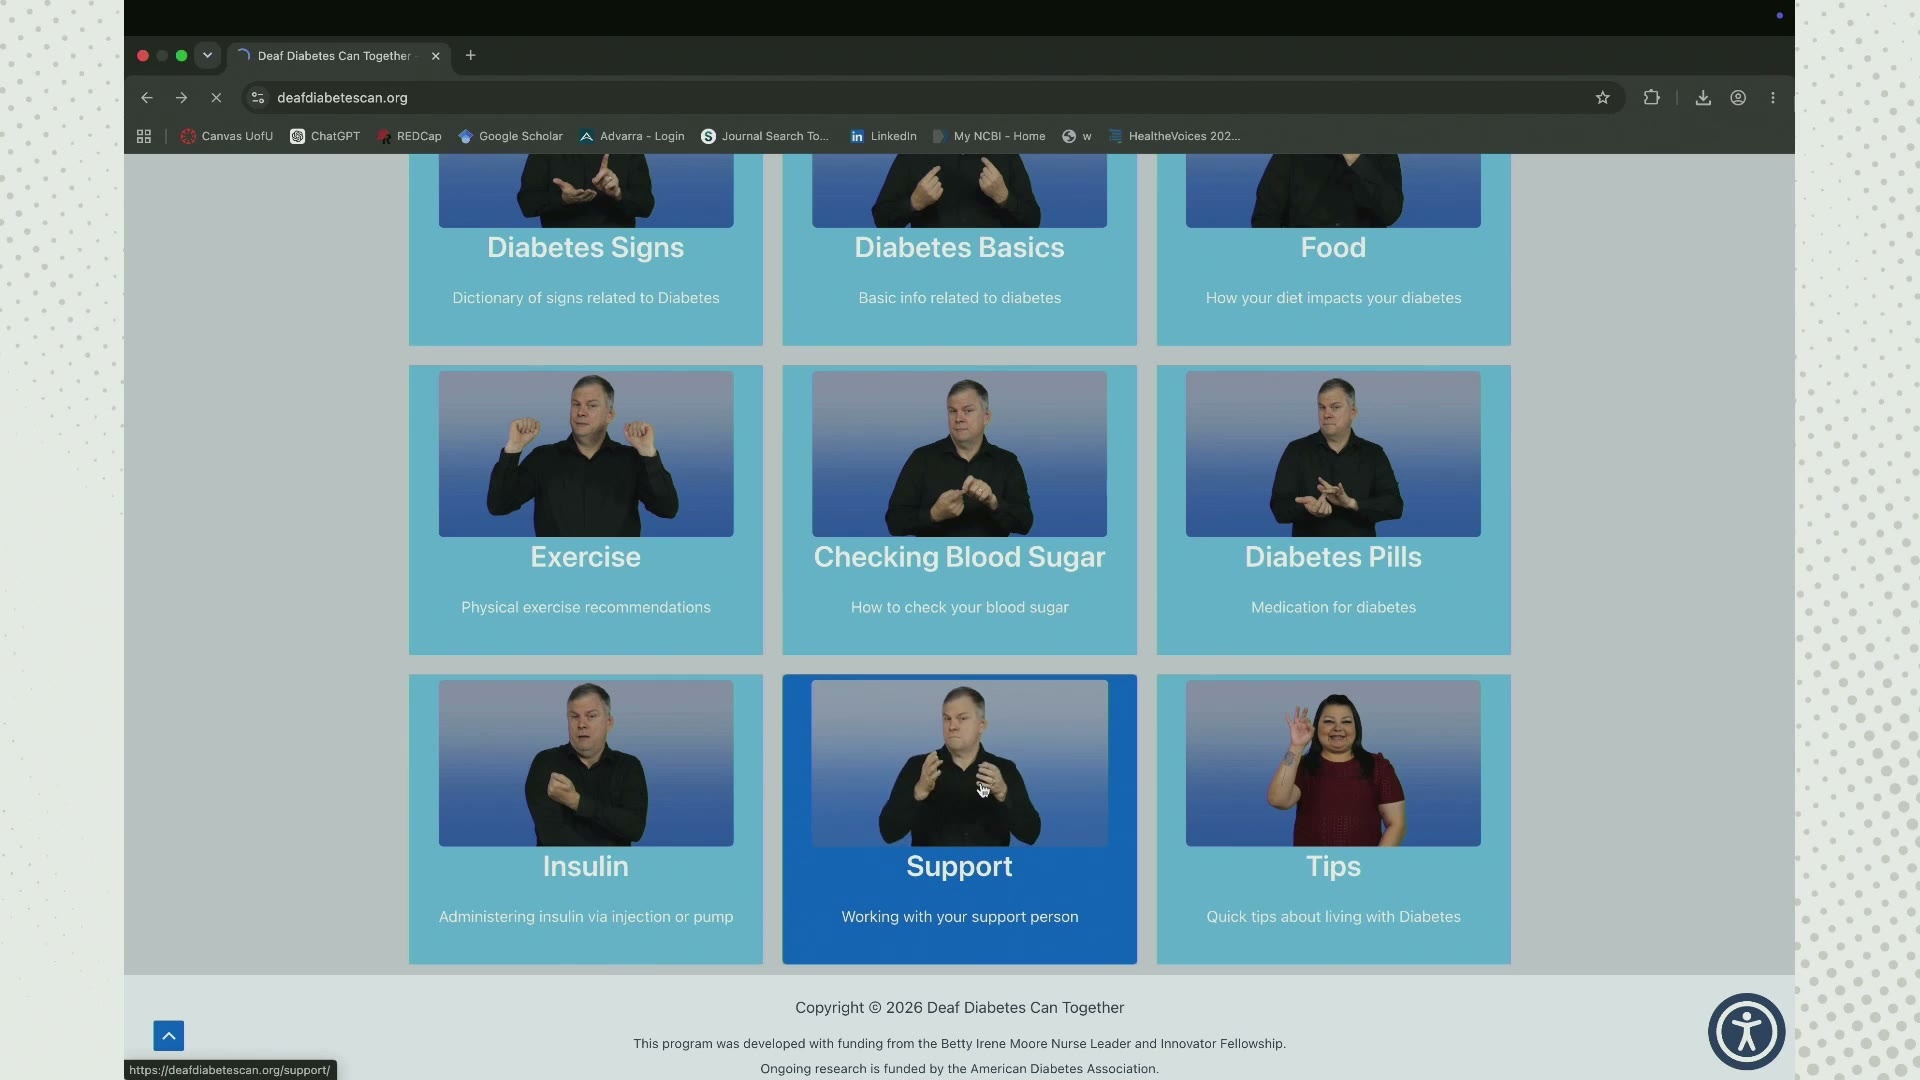Close the Deaf Diabetes Can Together tab
Viewport: 1920px width, 1080px height.
(436, 56)
